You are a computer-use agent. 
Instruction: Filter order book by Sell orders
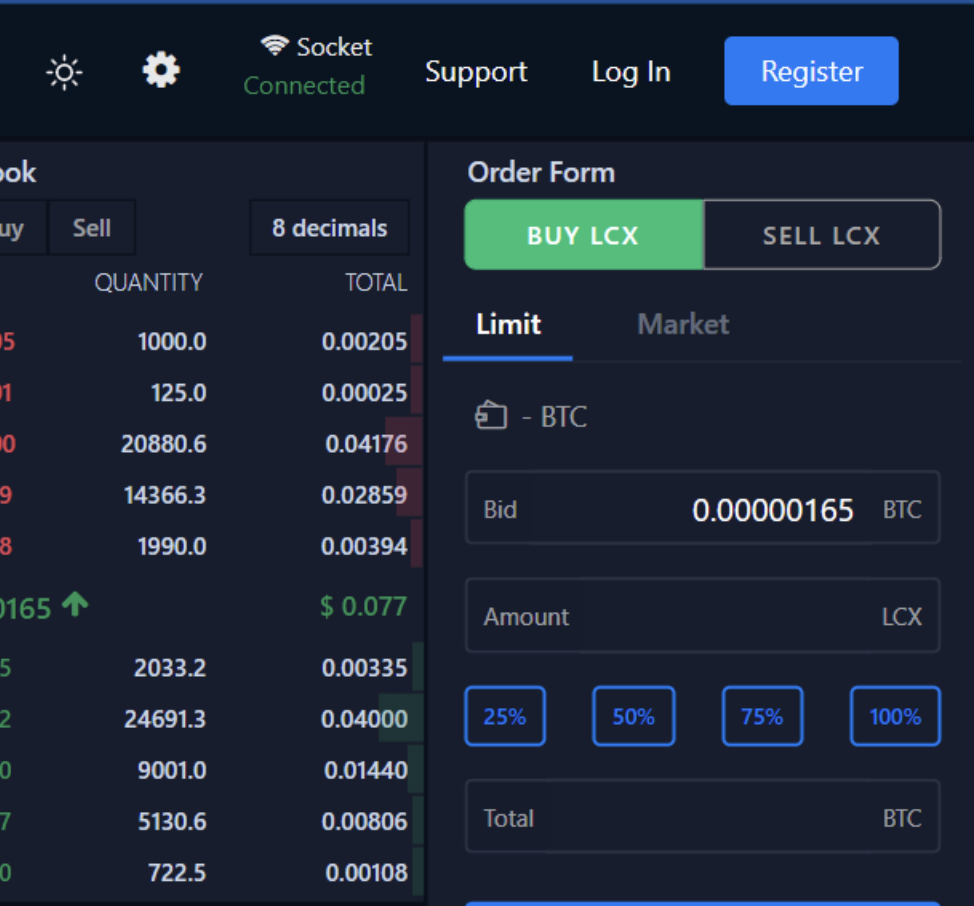click(91, 228)
